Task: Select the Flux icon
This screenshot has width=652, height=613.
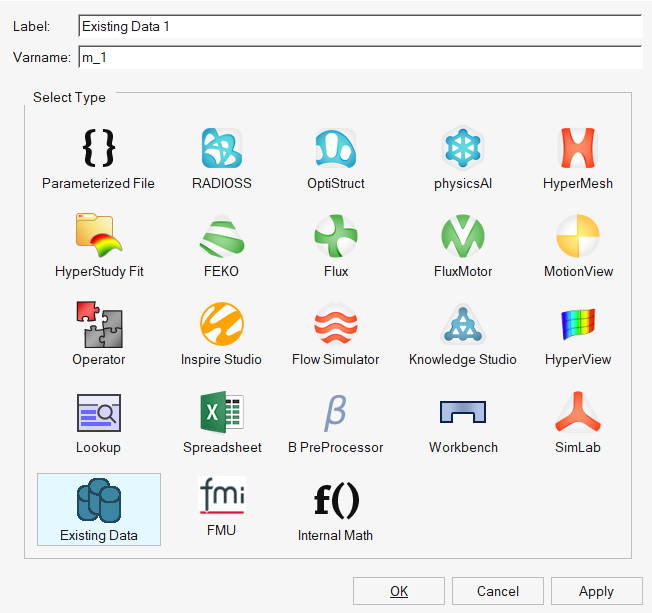Action: 336,236
